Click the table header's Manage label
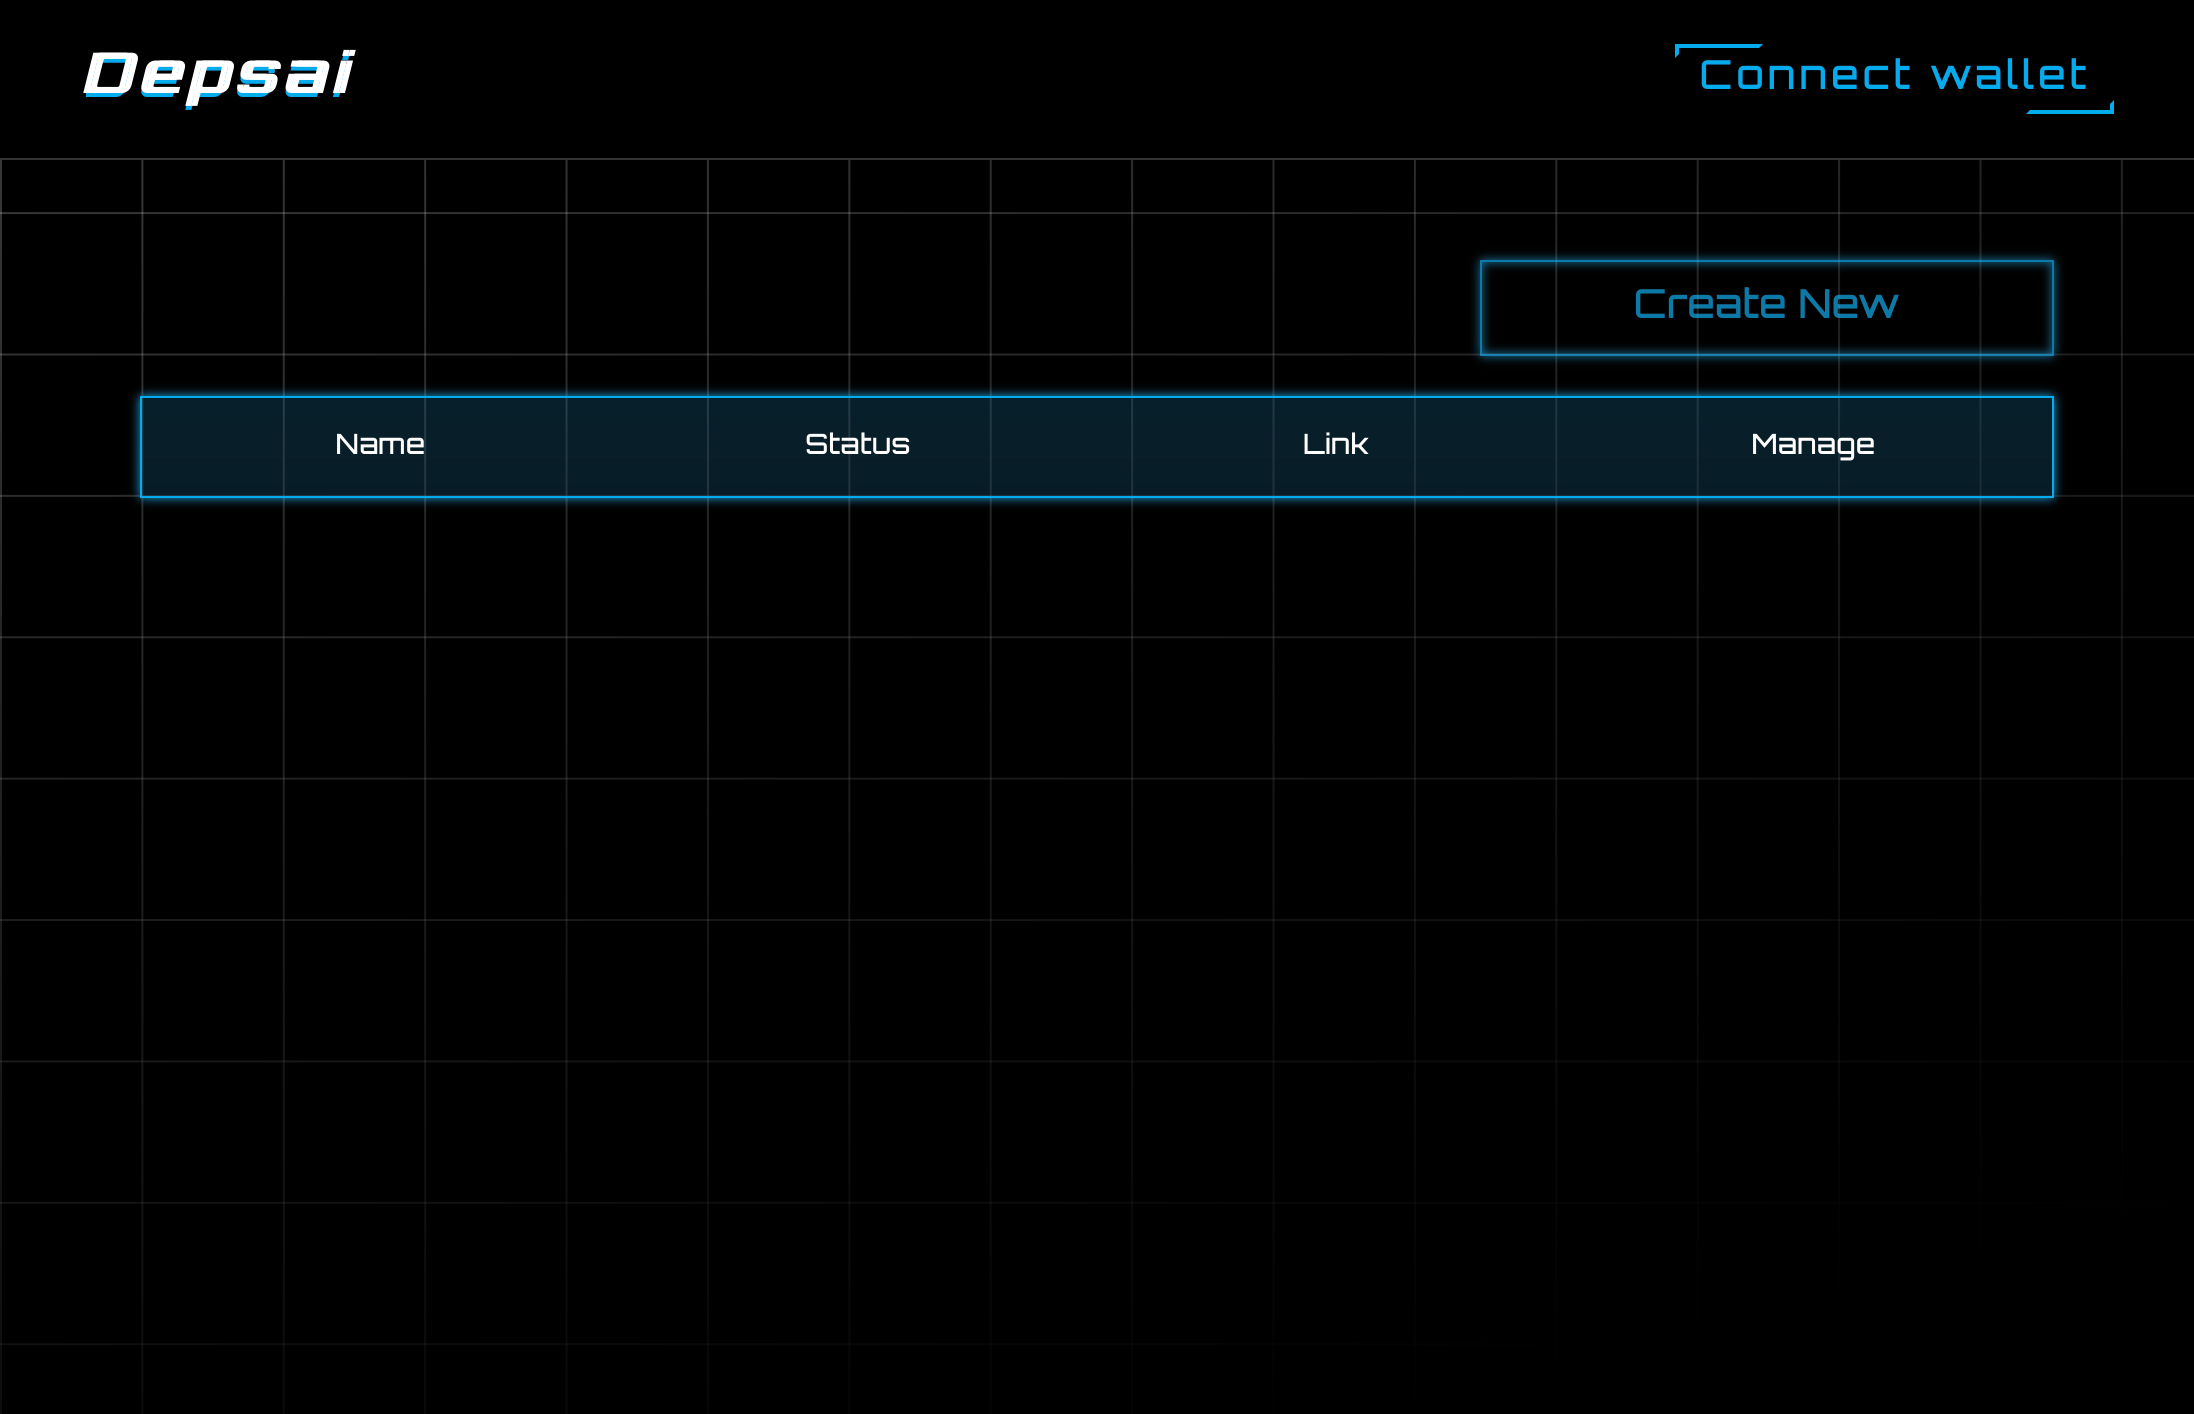The height and width of the screenshot is (1414, 2194). tap(1812, 444)
